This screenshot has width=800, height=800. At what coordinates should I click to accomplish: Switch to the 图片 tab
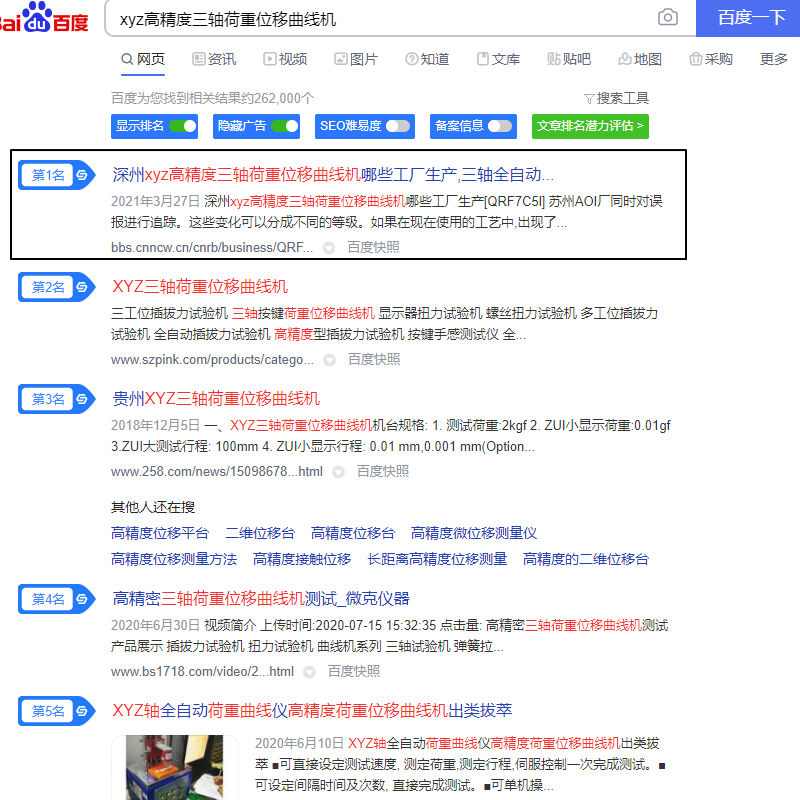(356, 59)
